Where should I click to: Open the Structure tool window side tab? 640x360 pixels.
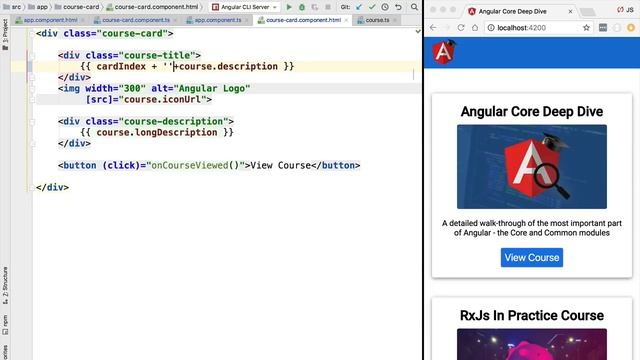5,285
